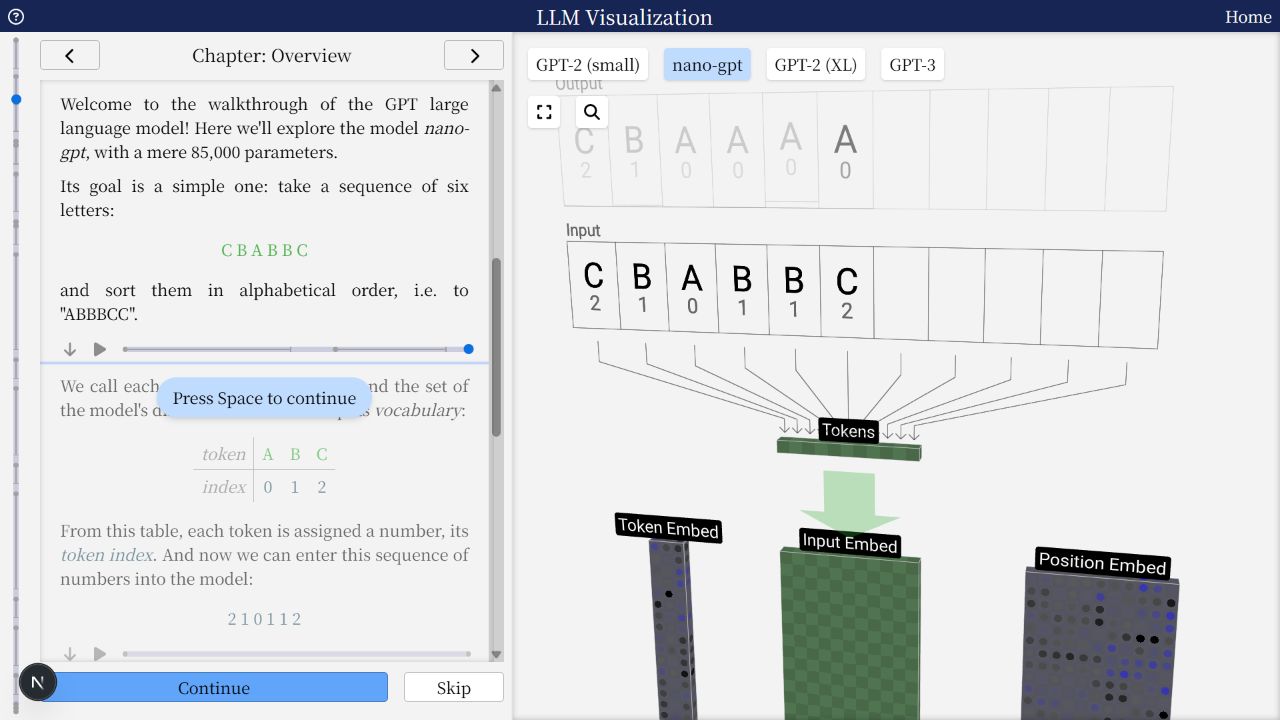Select the 'Input Embed' block label

pos(850,543)
